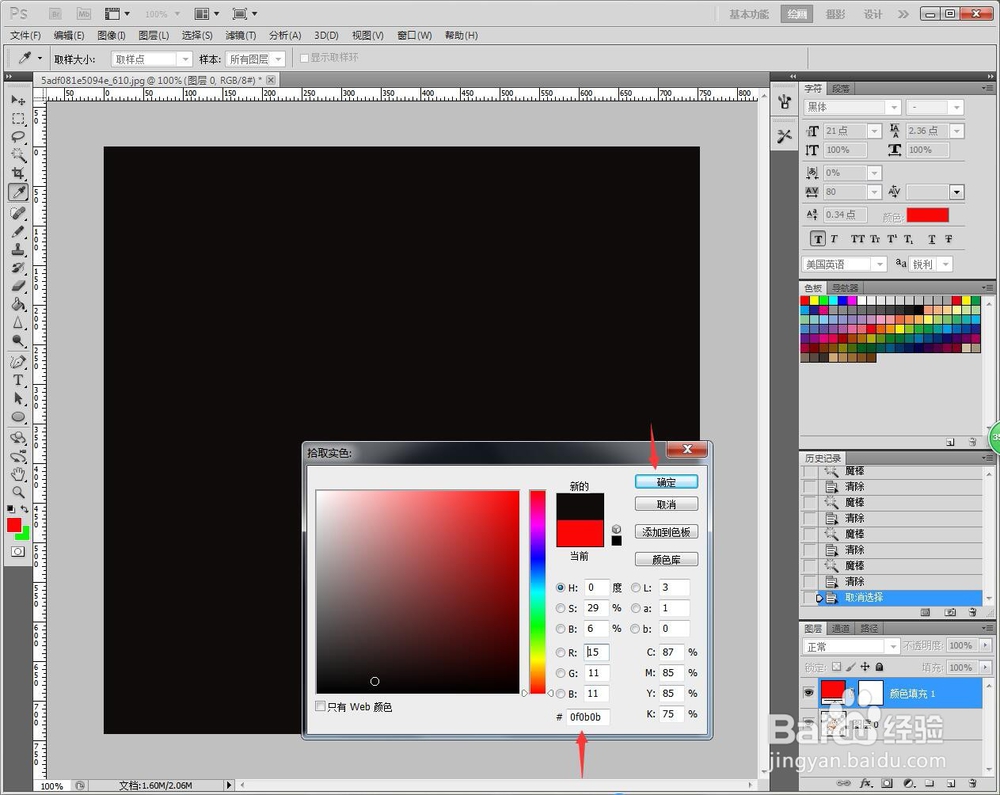The image size is (1000, 795).
Task: Select the Hand tool
Action: click(18, 474)
